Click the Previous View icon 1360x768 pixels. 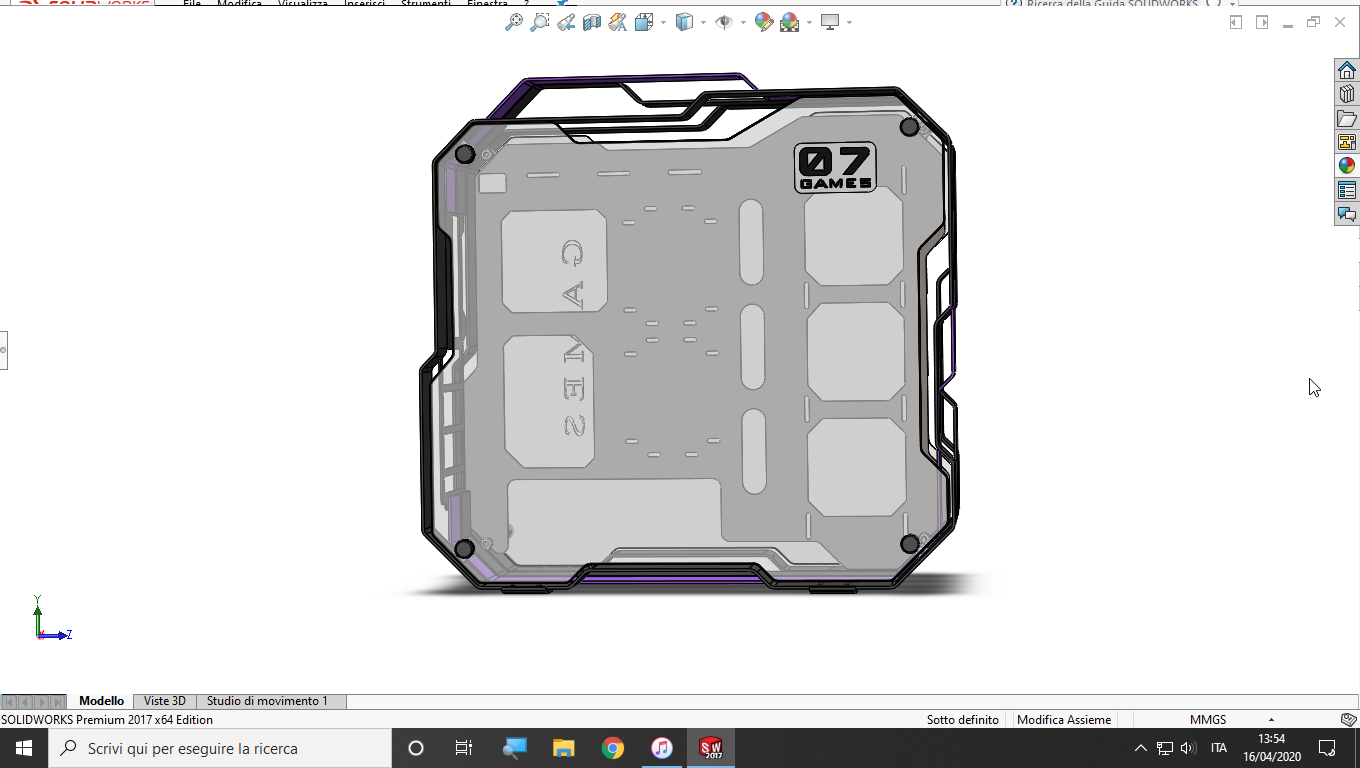pyautogui.click(x=566, y=22)
